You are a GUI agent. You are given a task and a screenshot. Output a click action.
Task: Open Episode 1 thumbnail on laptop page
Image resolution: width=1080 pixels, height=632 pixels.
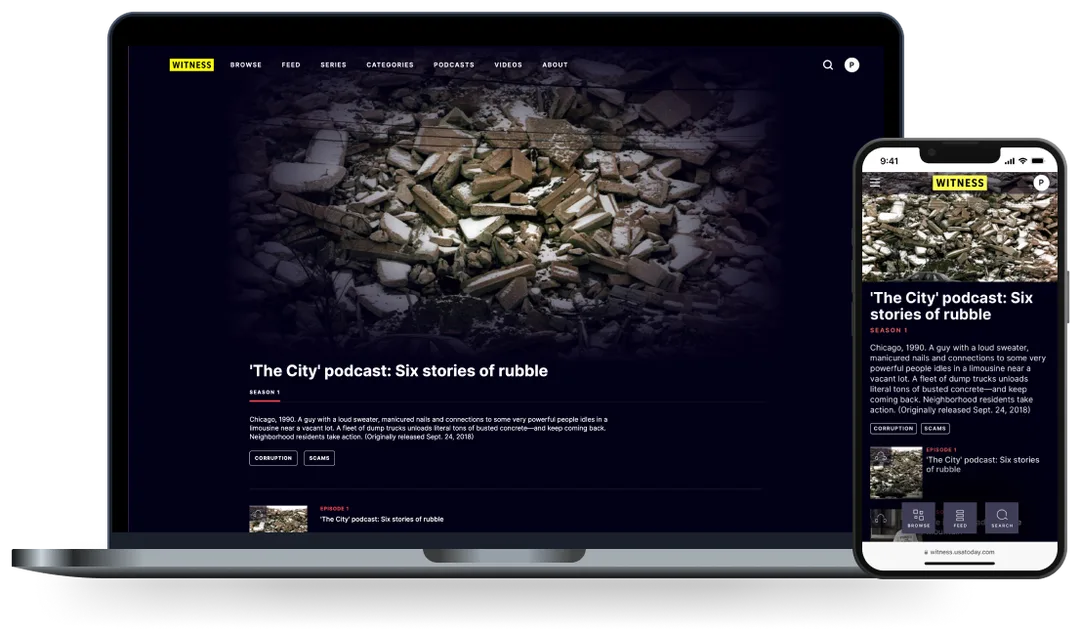click(x=278, y=519)
